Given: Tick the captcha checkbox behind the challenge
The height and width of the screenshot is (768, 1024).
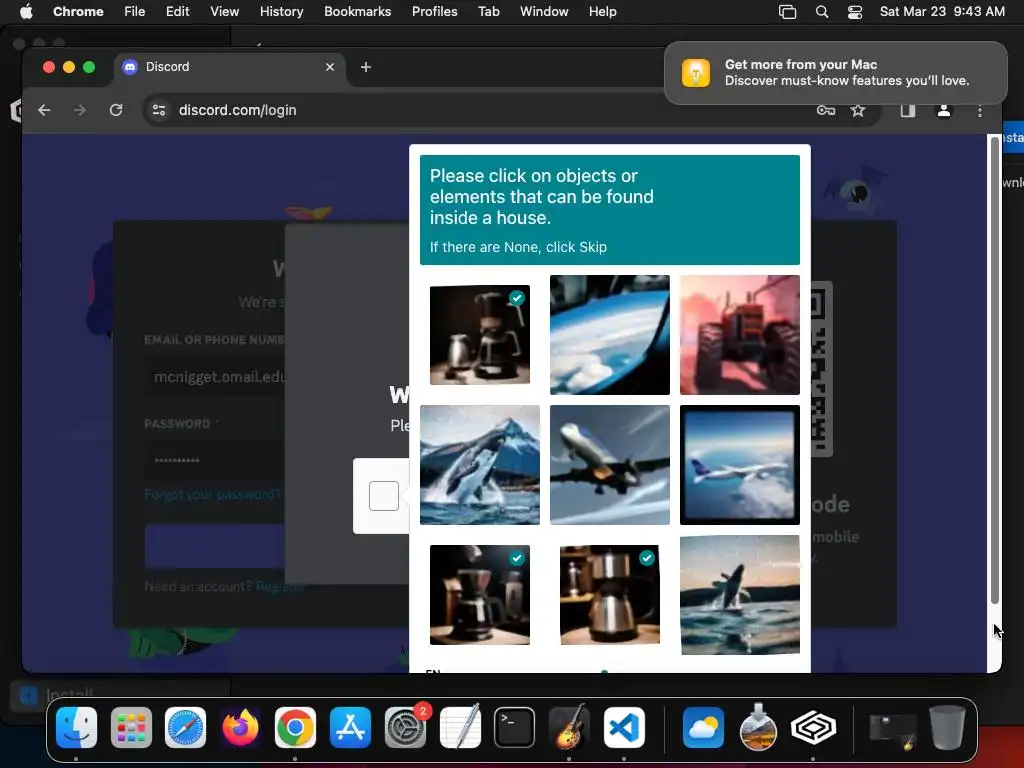Looking at the screenshot, I should pyautogui.click(x=383, y=496).
